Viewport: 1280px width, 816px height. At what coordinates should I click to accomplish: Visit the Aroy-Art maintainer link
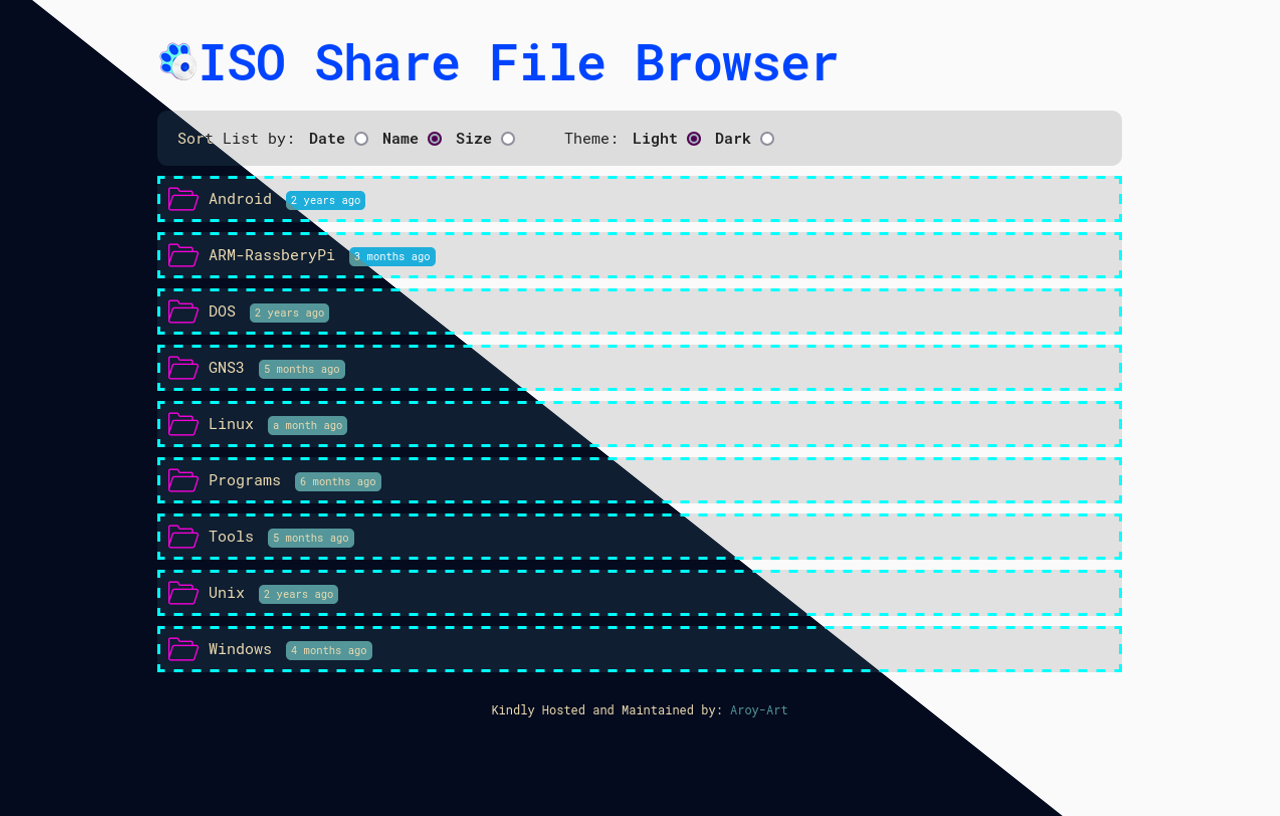click(x=759, y=710)
